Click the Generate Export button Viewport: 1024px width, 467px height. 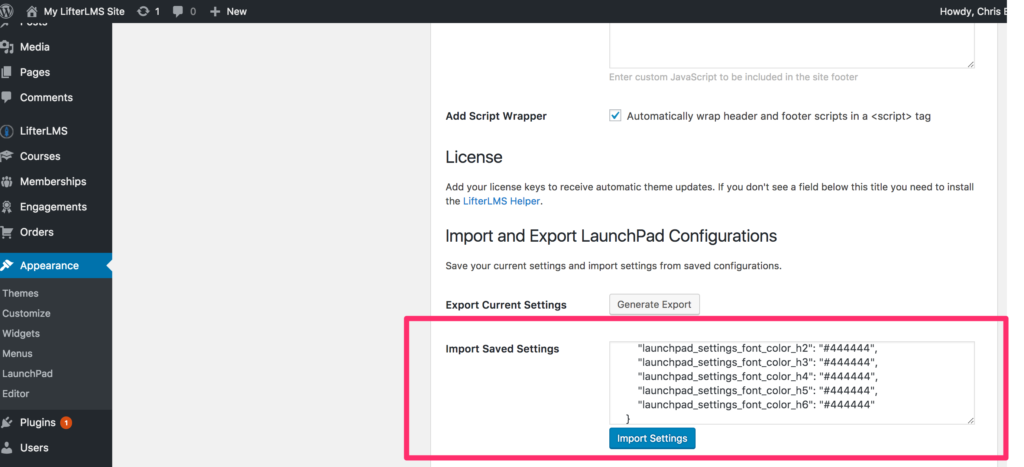point(654,304)
